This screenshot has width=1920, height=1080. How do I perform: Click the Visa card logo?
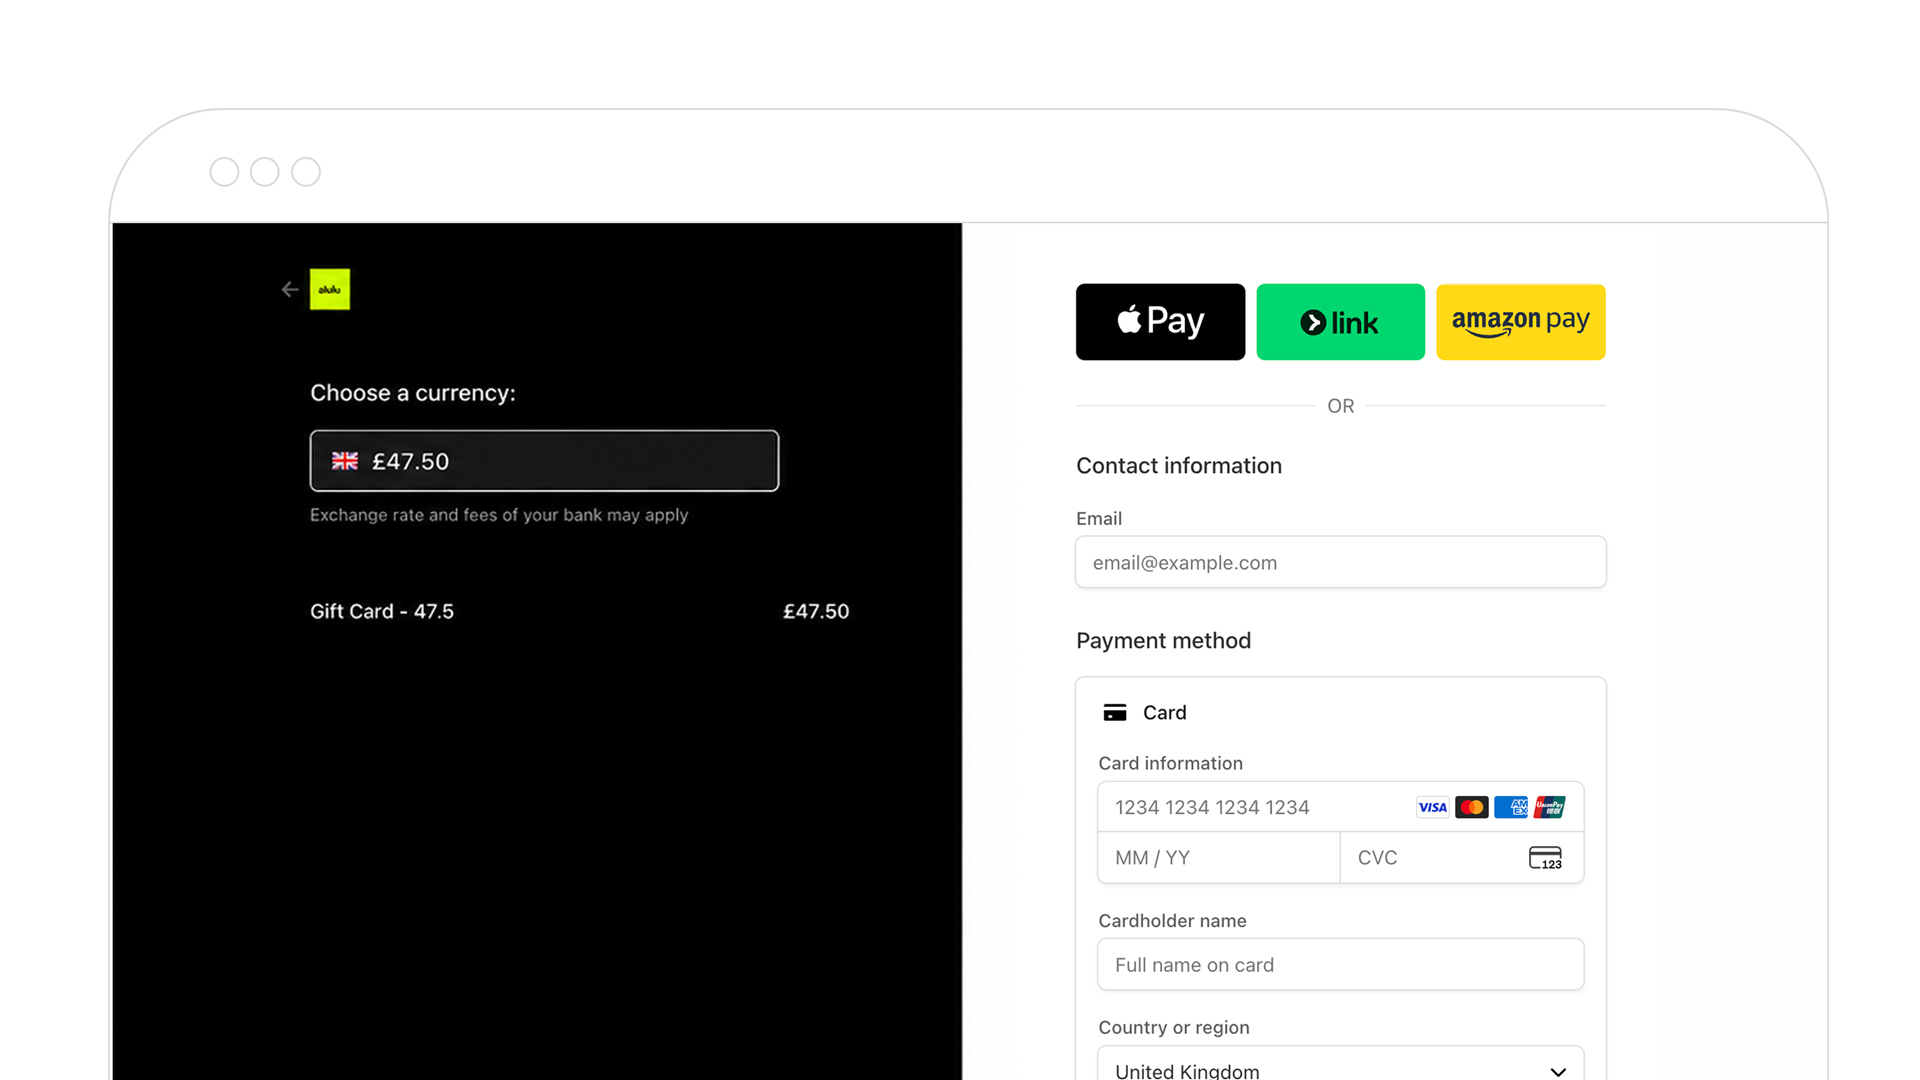(1433, 807)
